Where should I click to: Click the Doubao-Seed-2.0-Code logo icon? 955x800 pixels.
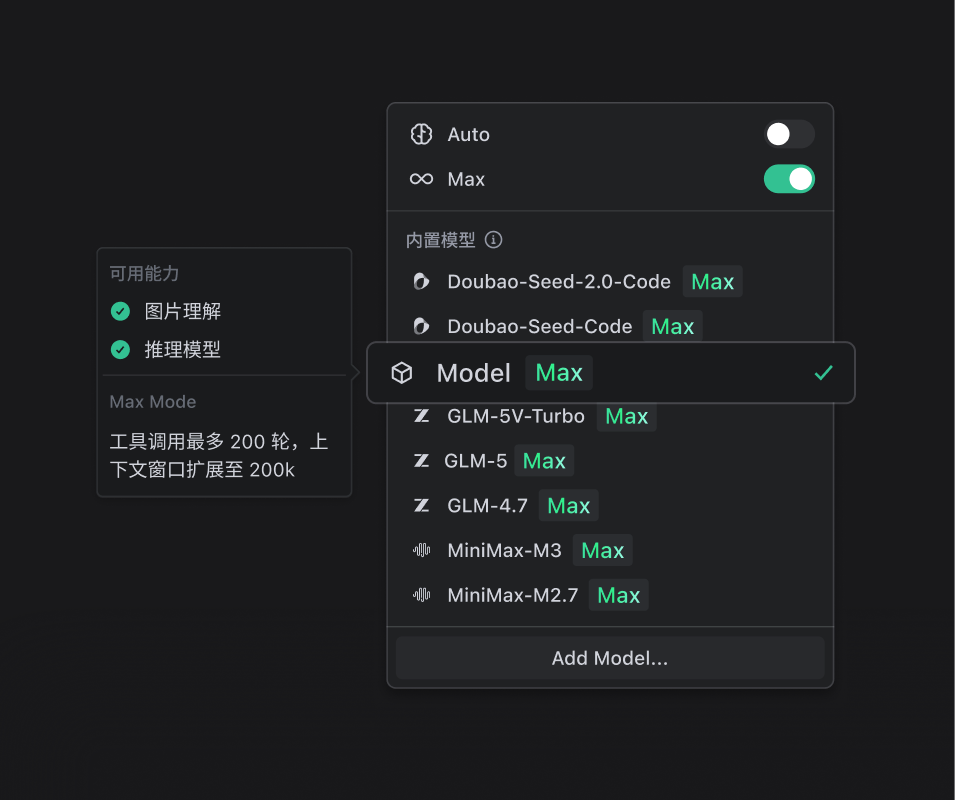(x=421, y=281)
